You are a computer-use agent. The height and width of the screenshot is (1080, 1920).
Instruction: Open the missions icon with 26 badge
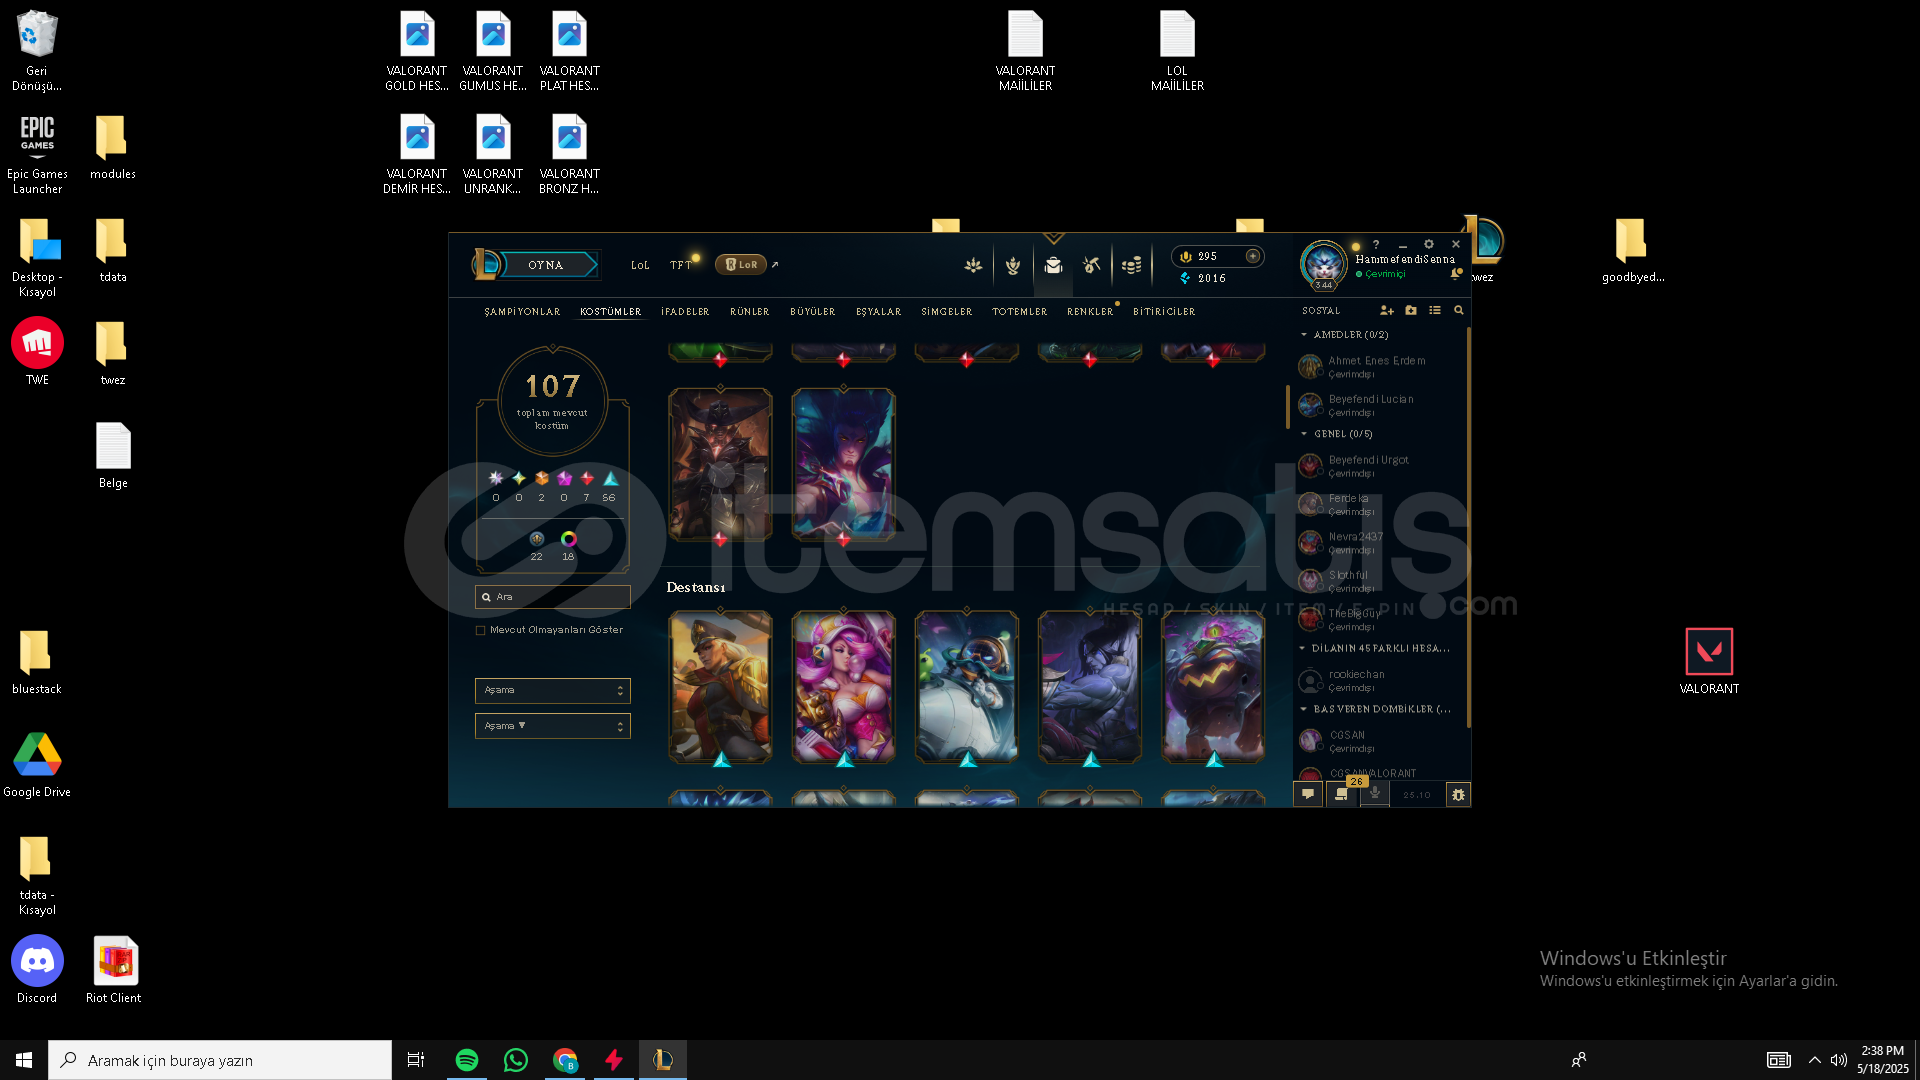pos(1342,795)
